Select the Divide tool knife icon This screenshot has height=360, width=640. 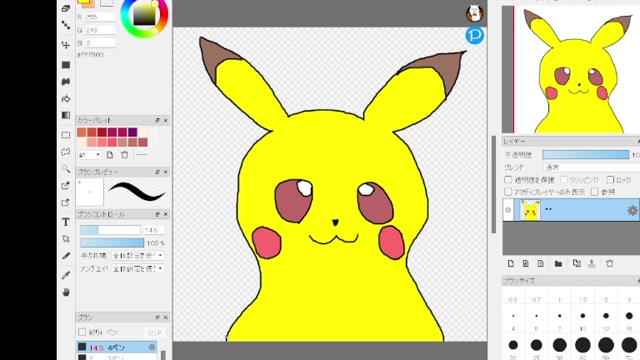pyautogui.click(x=66, y=256)
